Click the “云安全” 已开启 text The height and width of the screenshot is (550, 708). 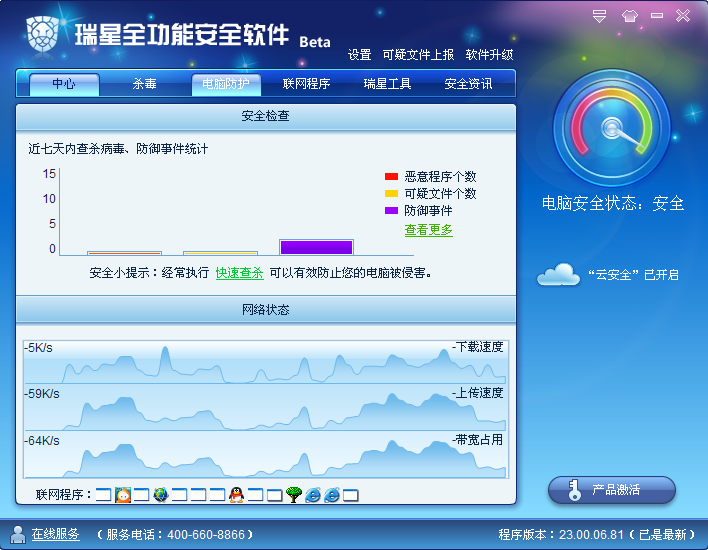pyautogui.click(x=633, y=275)
